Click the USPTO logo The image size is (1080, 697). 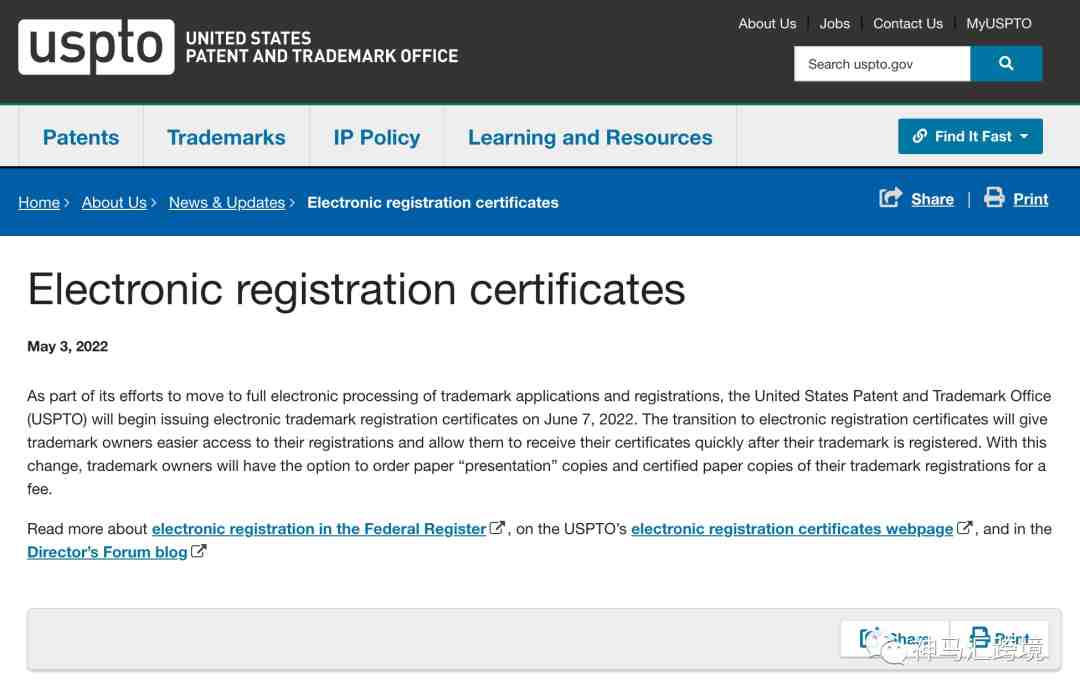click(96, 47)
